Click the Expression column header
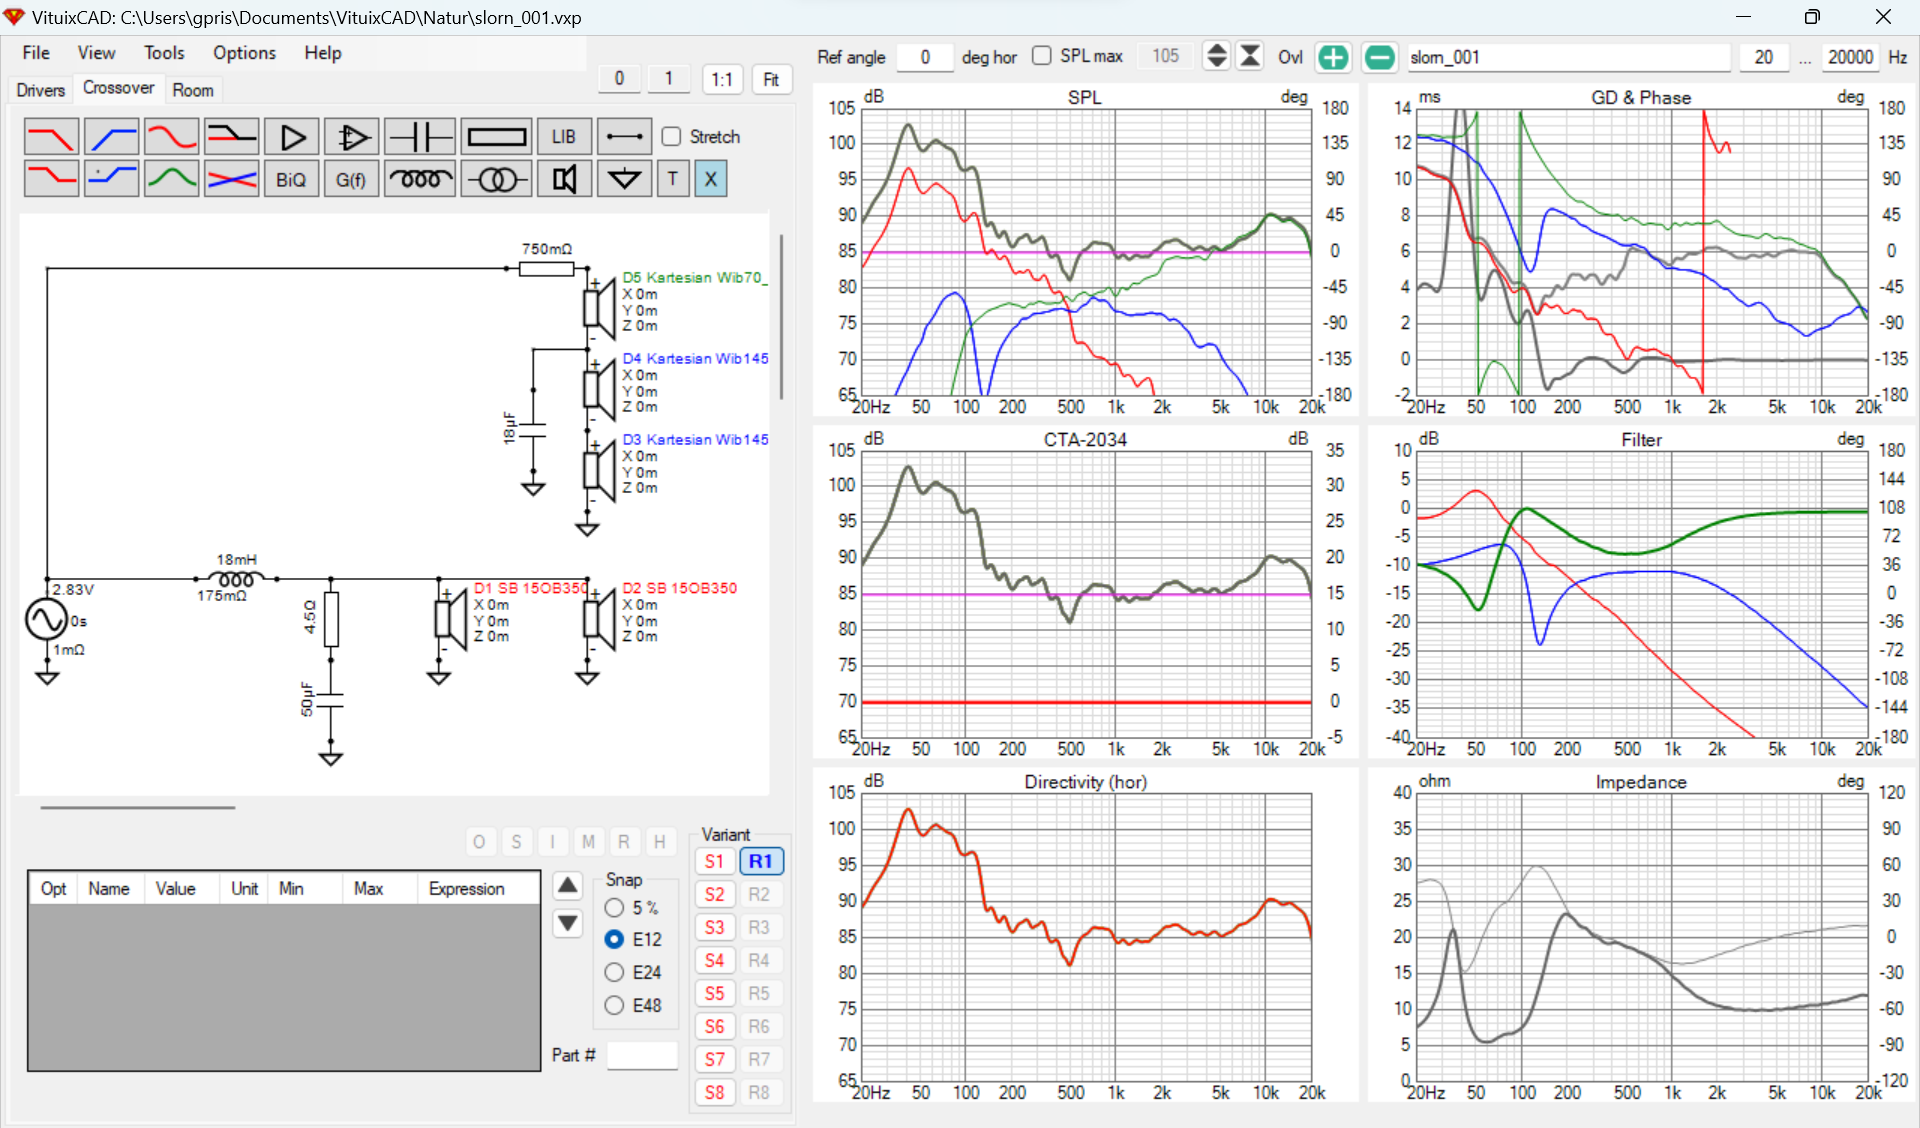The height and width of the screenshot is (1128, 1920). coord(479,888)
